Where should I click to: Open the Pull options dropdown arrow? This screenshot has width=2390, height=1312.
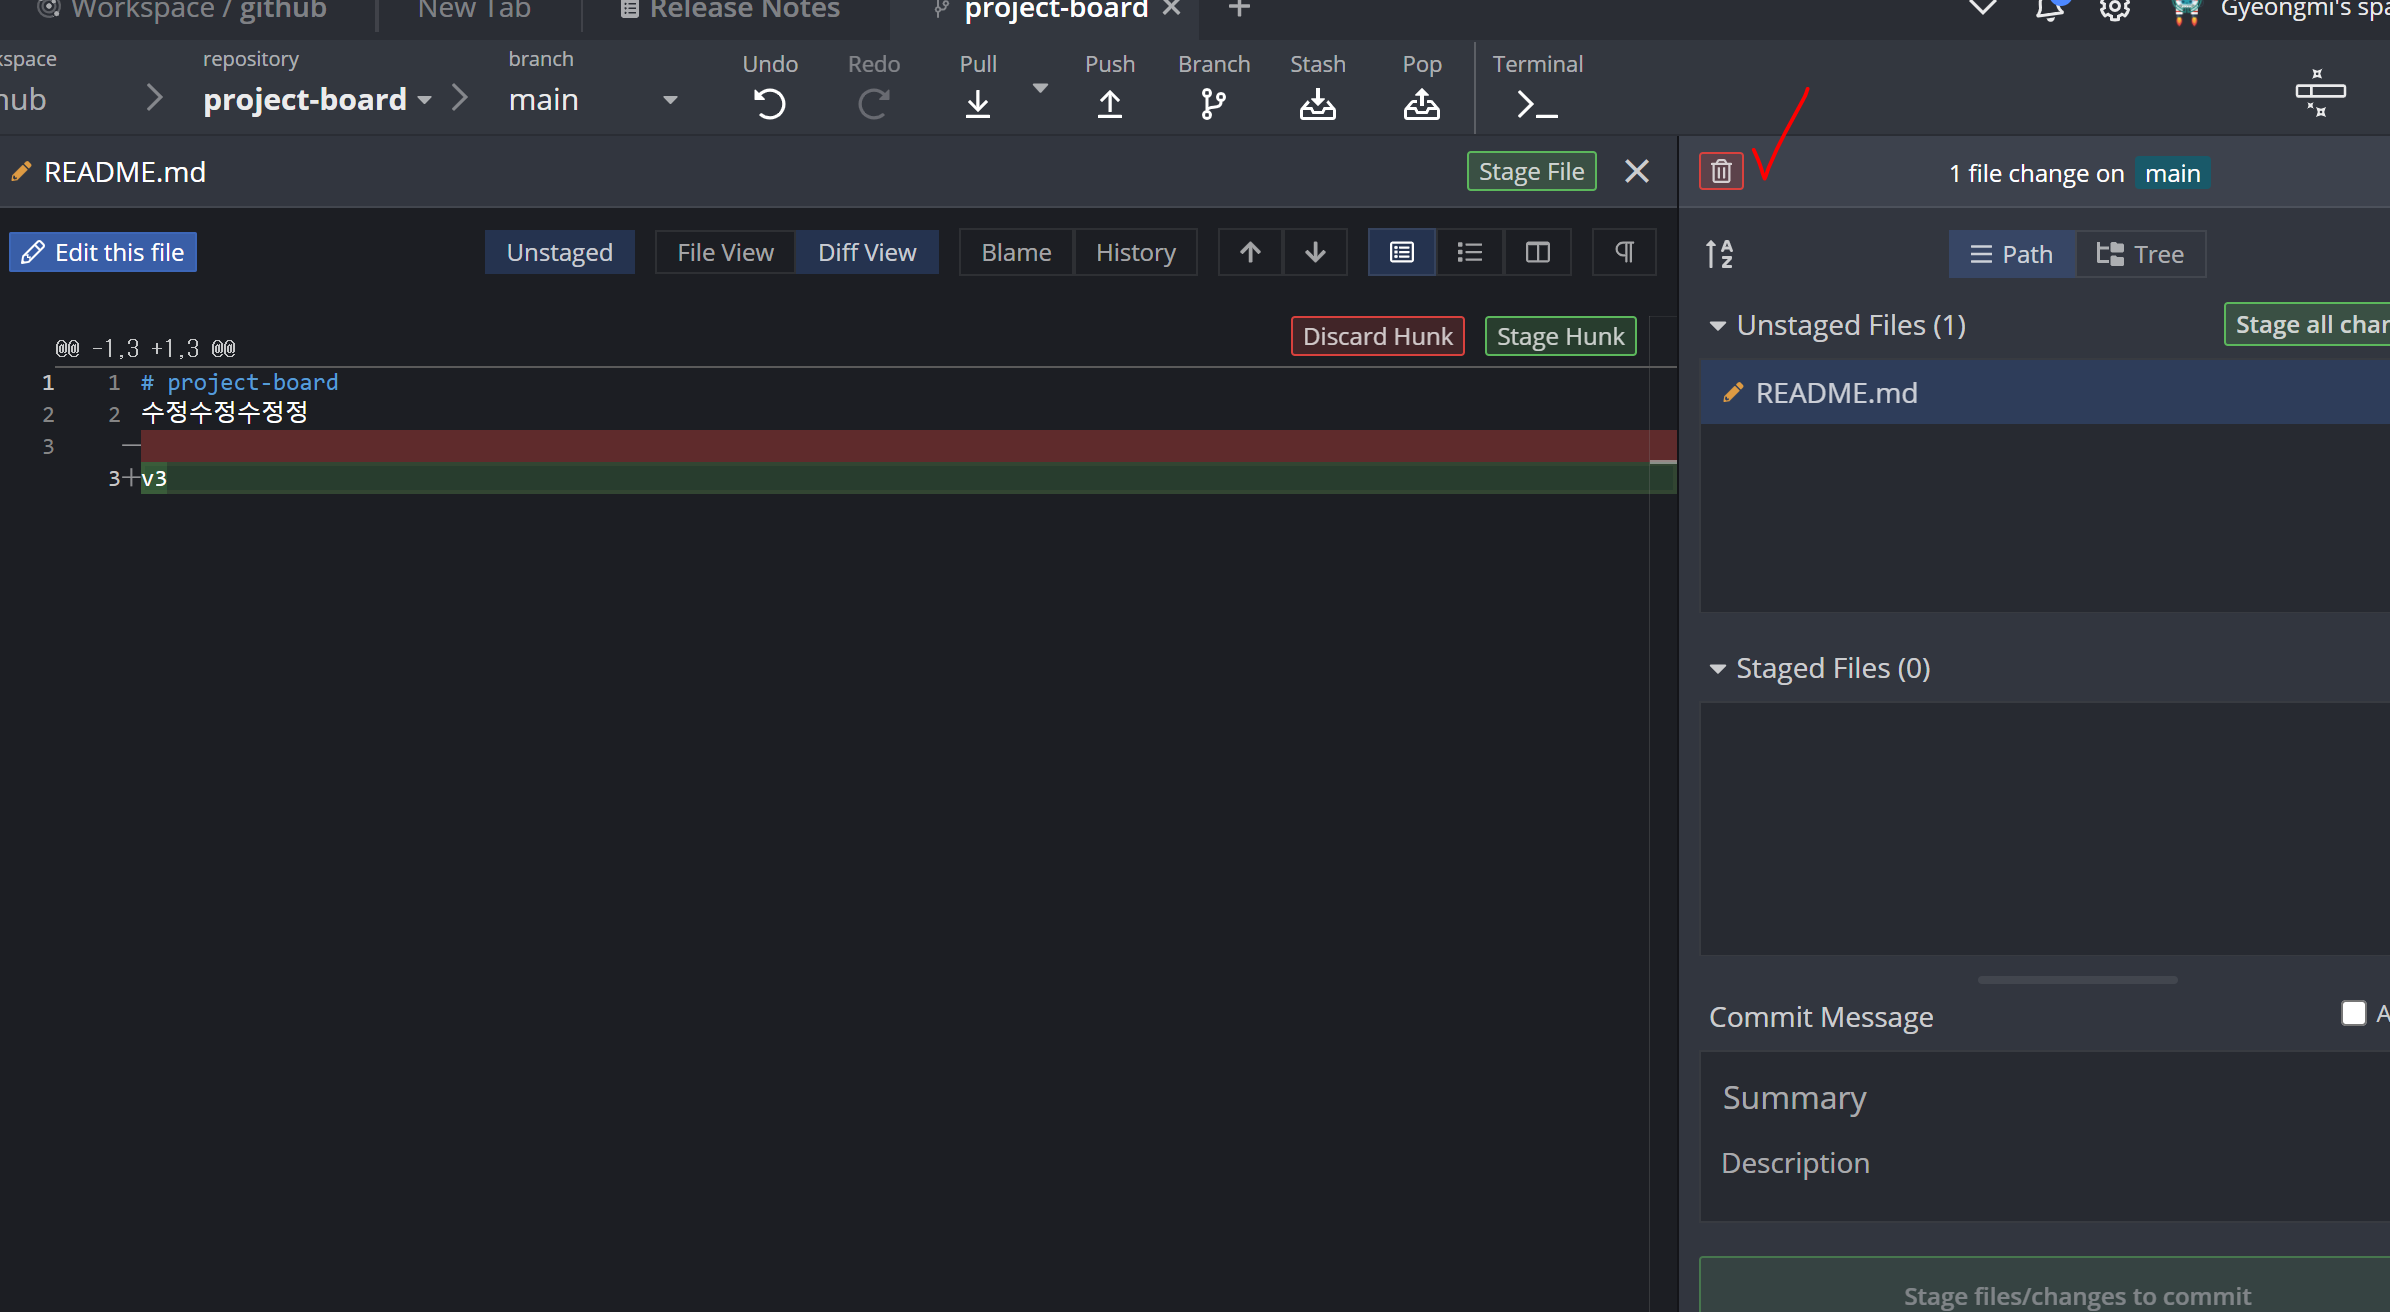[x=1040, y=88]
